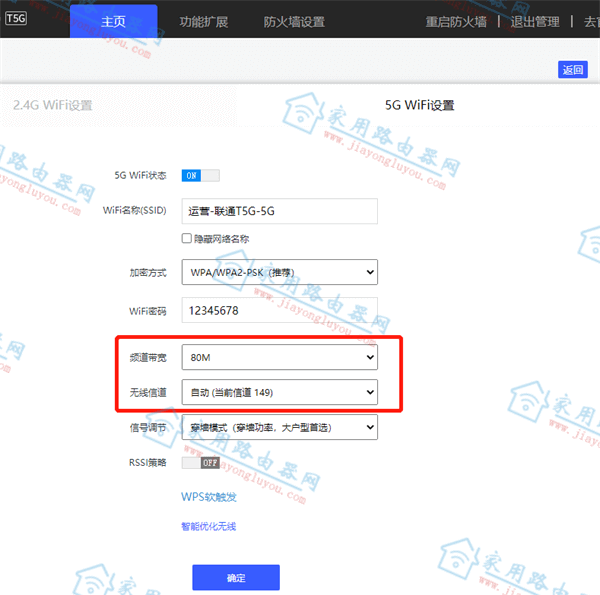Screen dimensions: 600x595
Task: Check the 隐藏网络名称 checkbox
Action: point(187,239)
